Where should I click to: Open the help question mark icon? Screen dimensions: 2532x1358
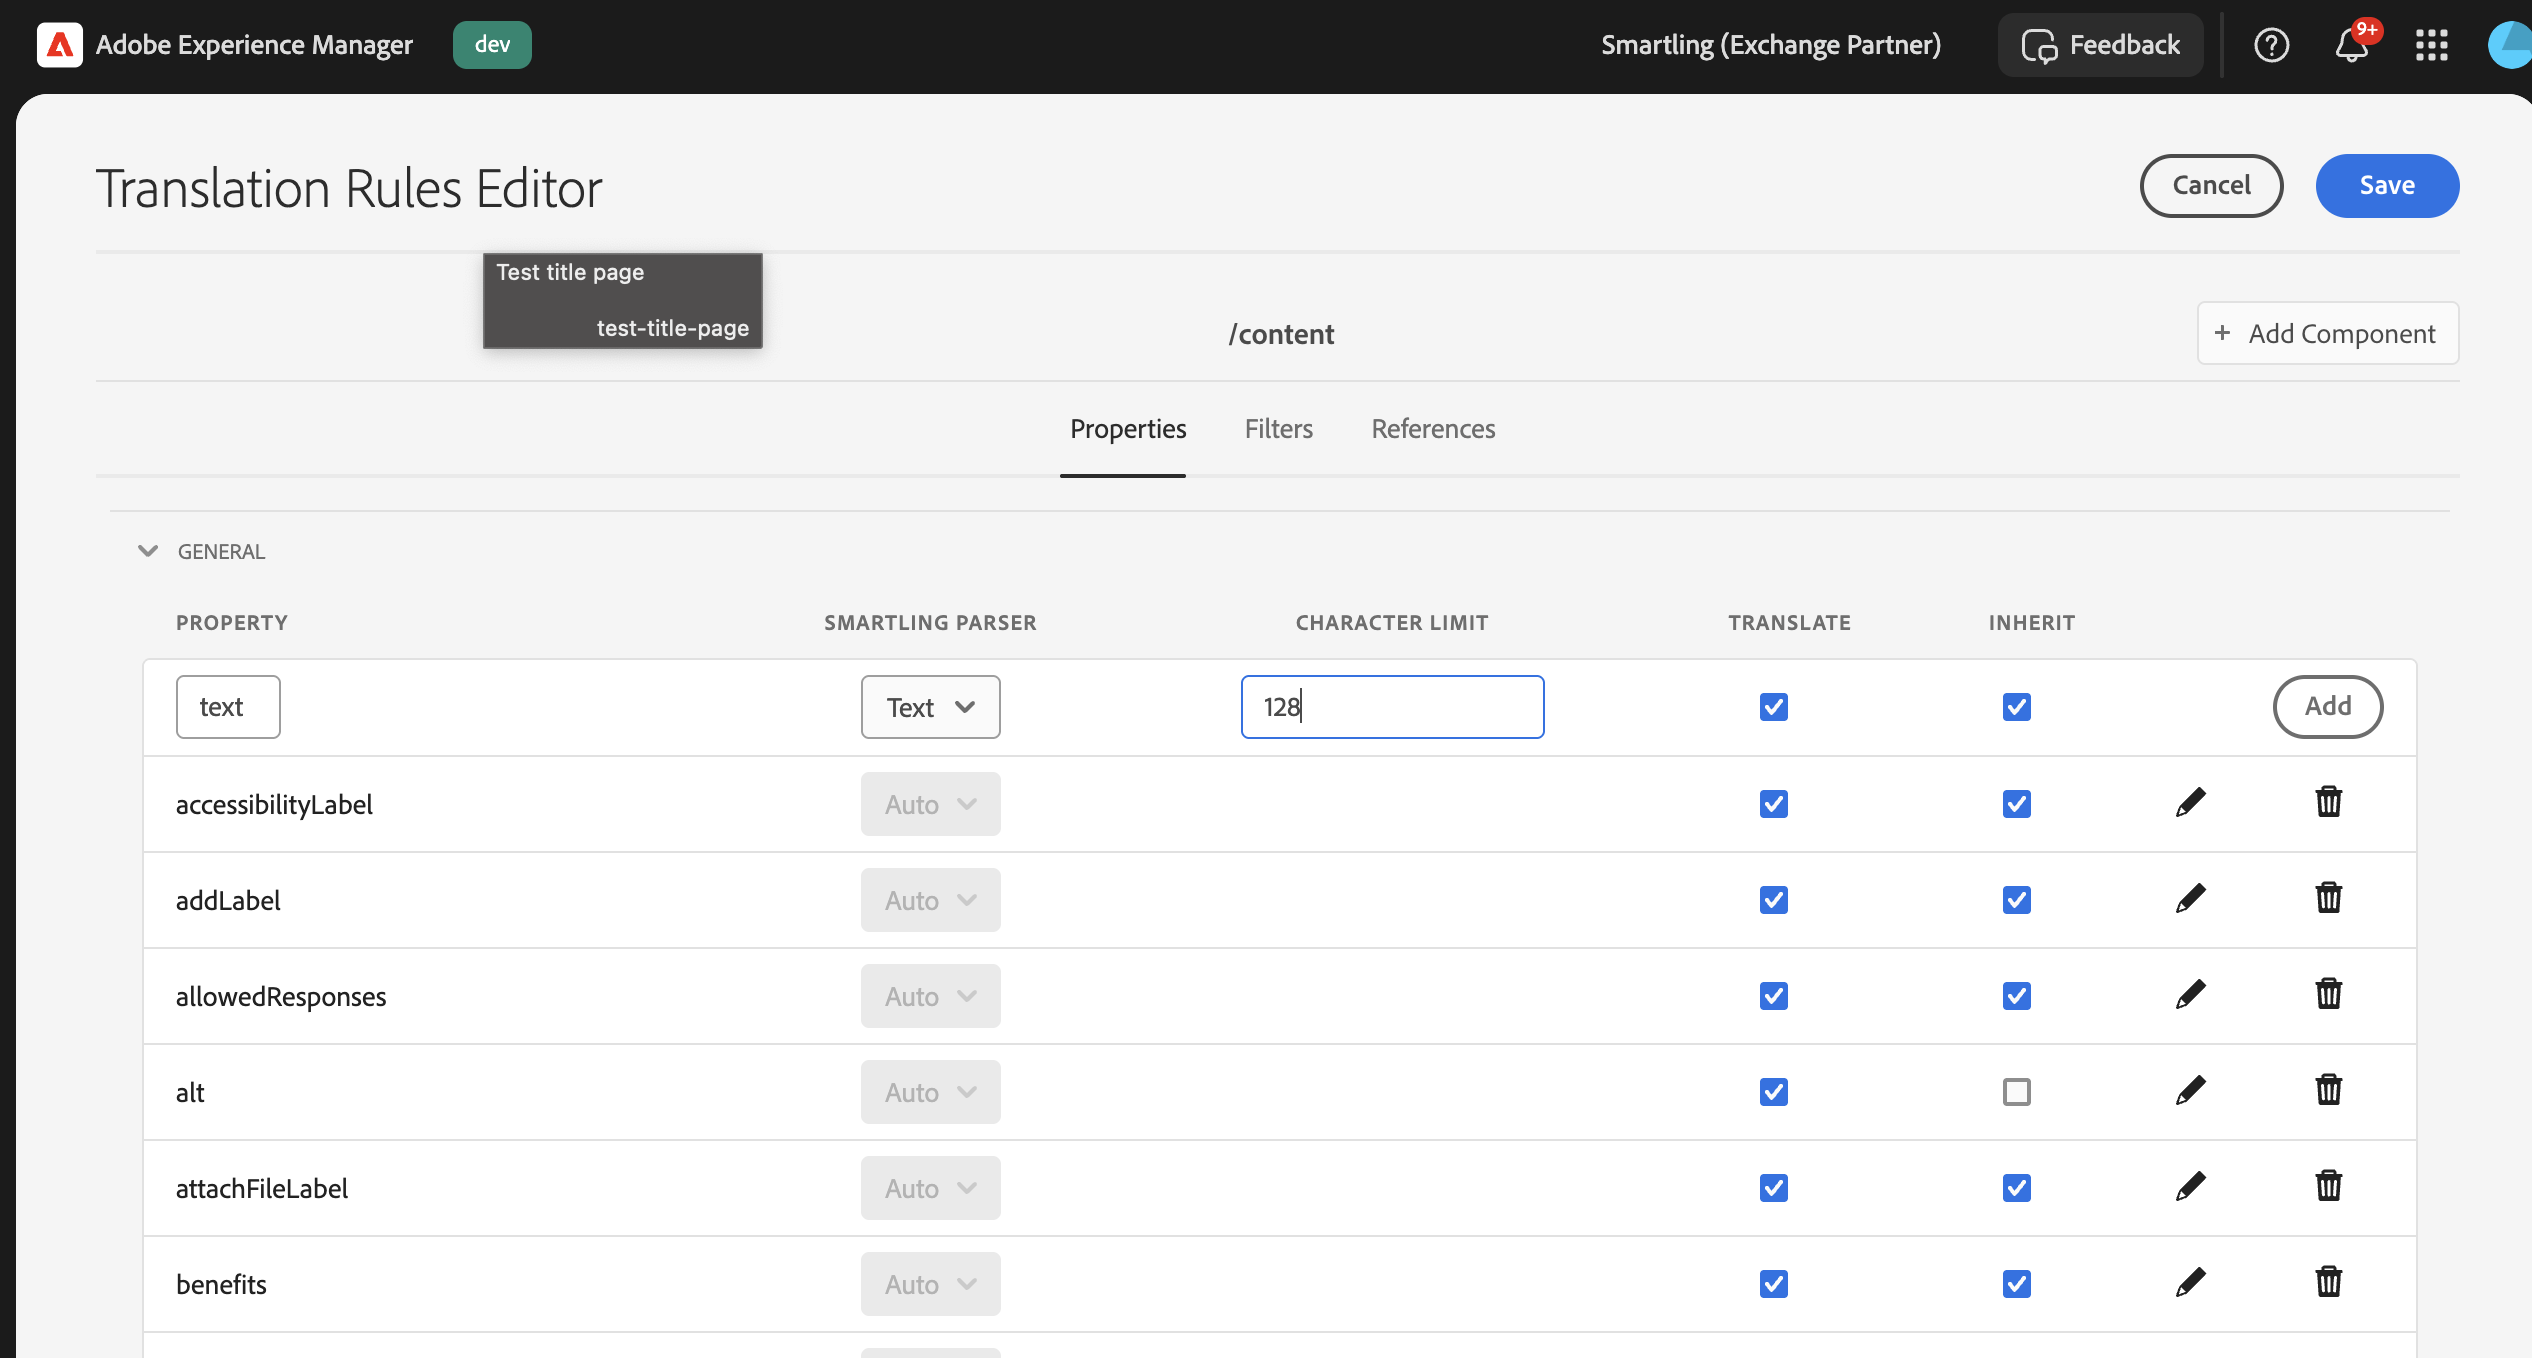click(2271, 45)
